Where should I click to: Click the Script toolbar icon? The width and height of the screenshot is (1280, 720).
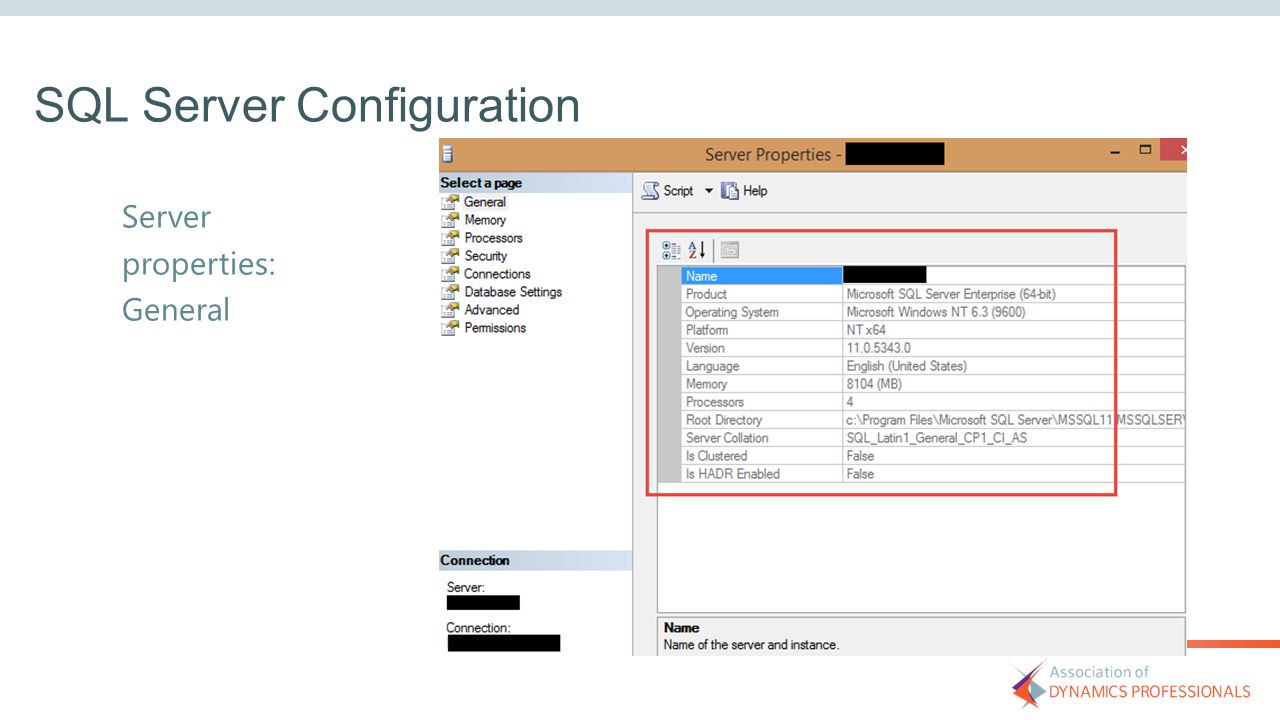point(650,190)
